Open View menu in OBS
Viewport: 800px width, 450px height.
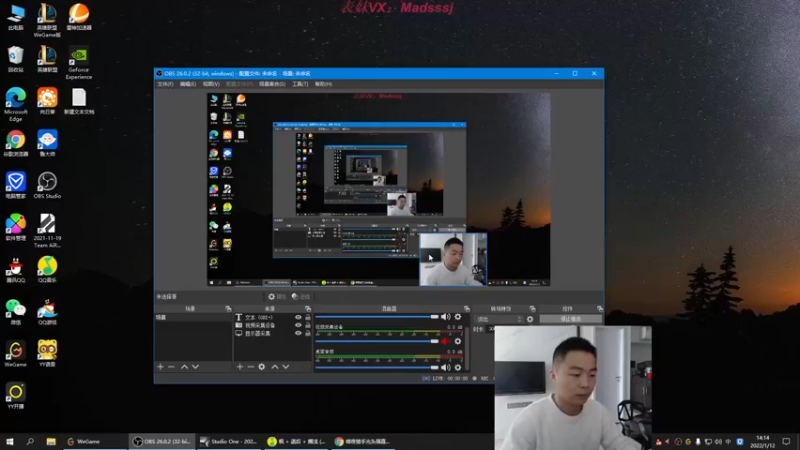[211, 84]
